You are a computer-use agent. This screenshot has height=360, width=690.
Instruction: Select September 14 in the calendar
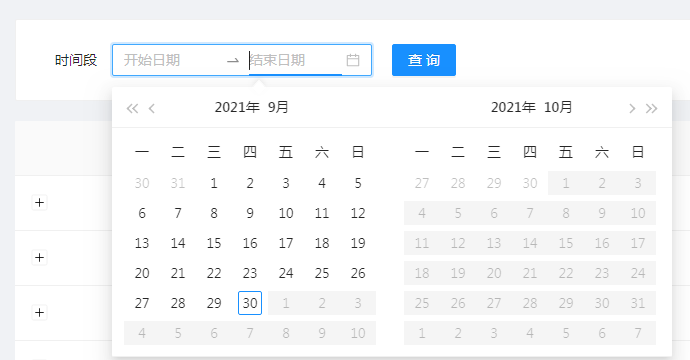coord(178,243)
